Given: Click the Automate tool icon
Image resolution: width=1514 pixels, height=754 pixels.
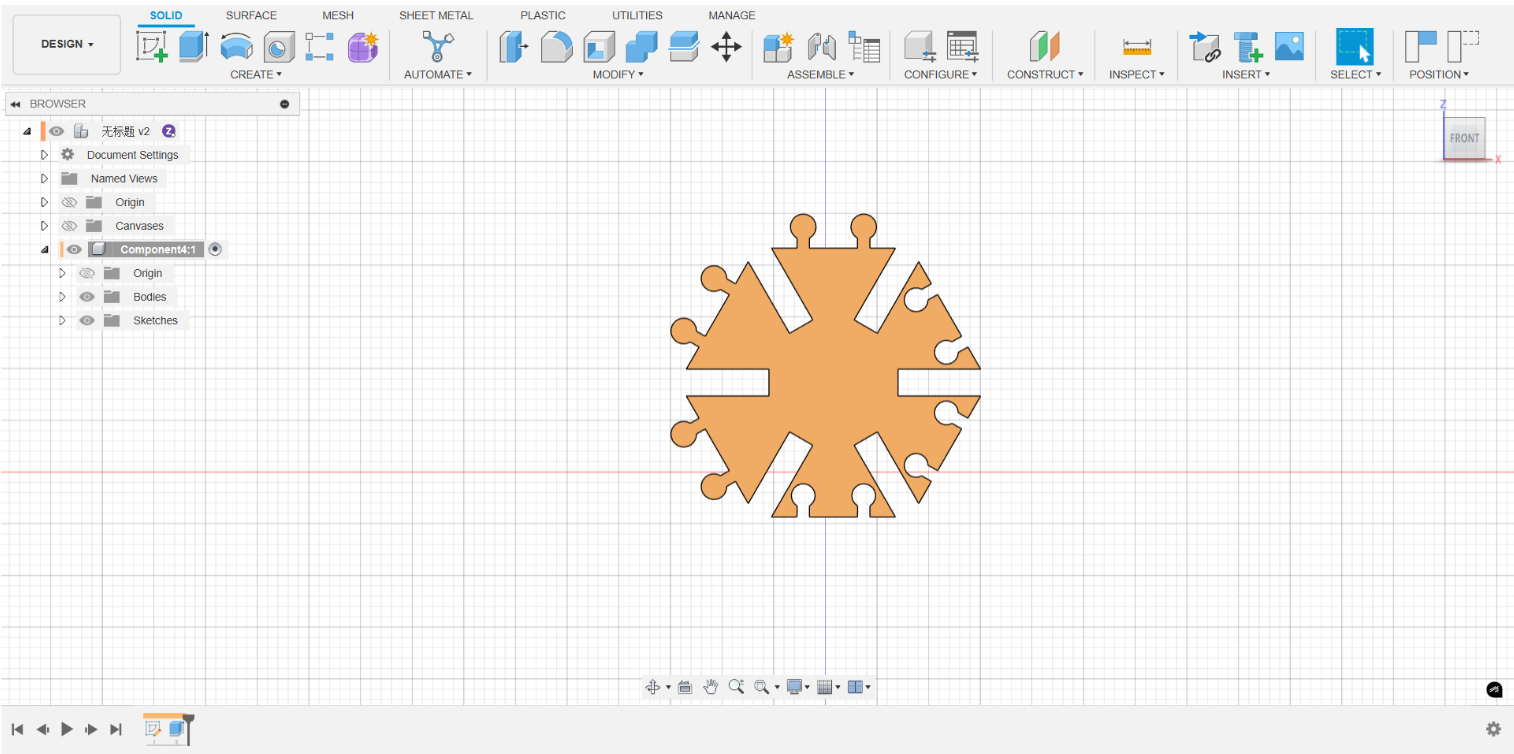Looking at the screenshot, I should 437,46.
